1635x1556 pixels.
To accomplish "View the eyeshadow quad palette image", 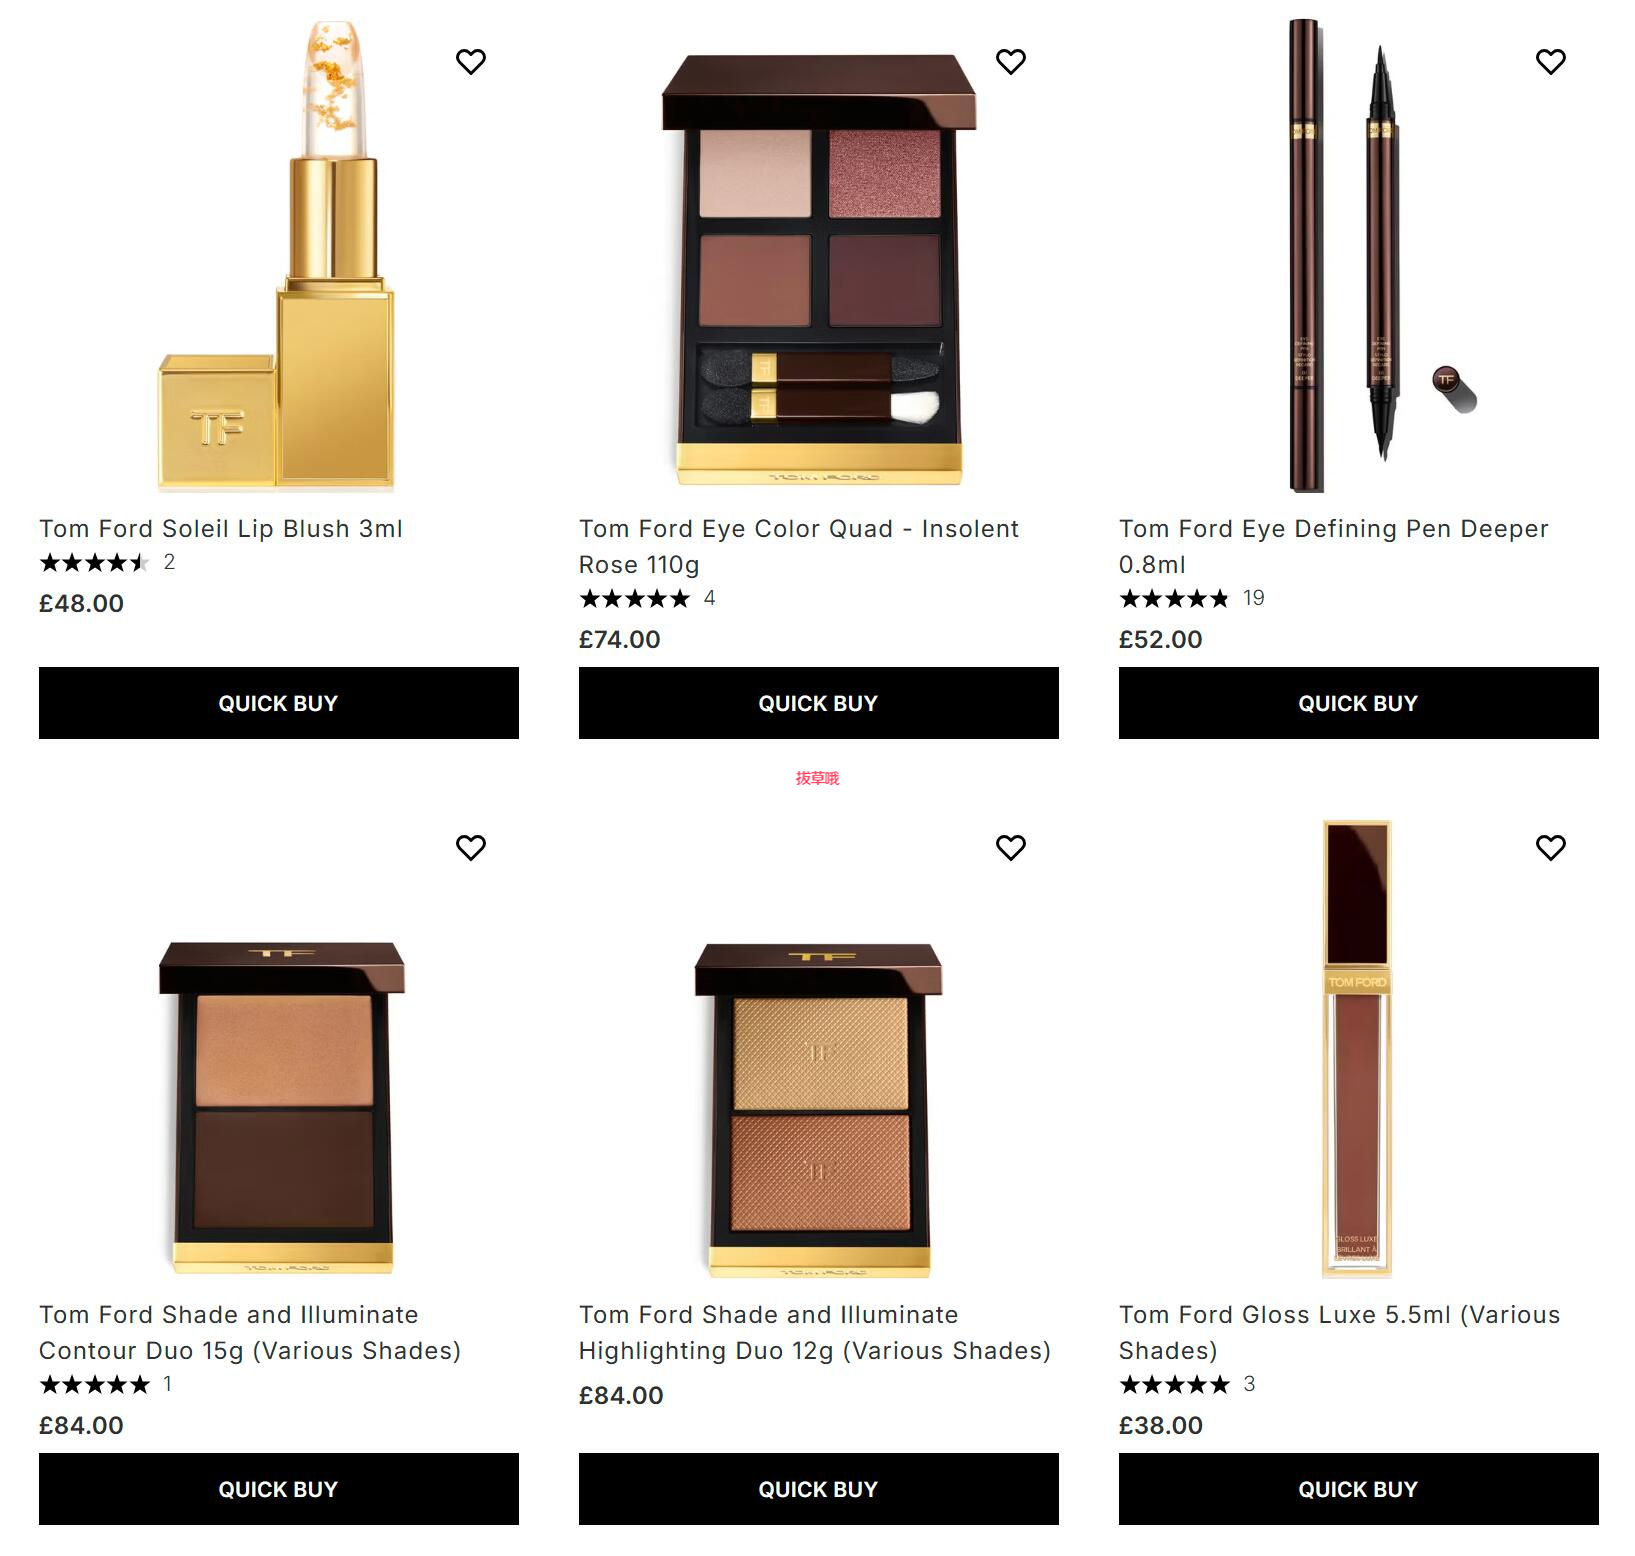I will tap(819, 270).
